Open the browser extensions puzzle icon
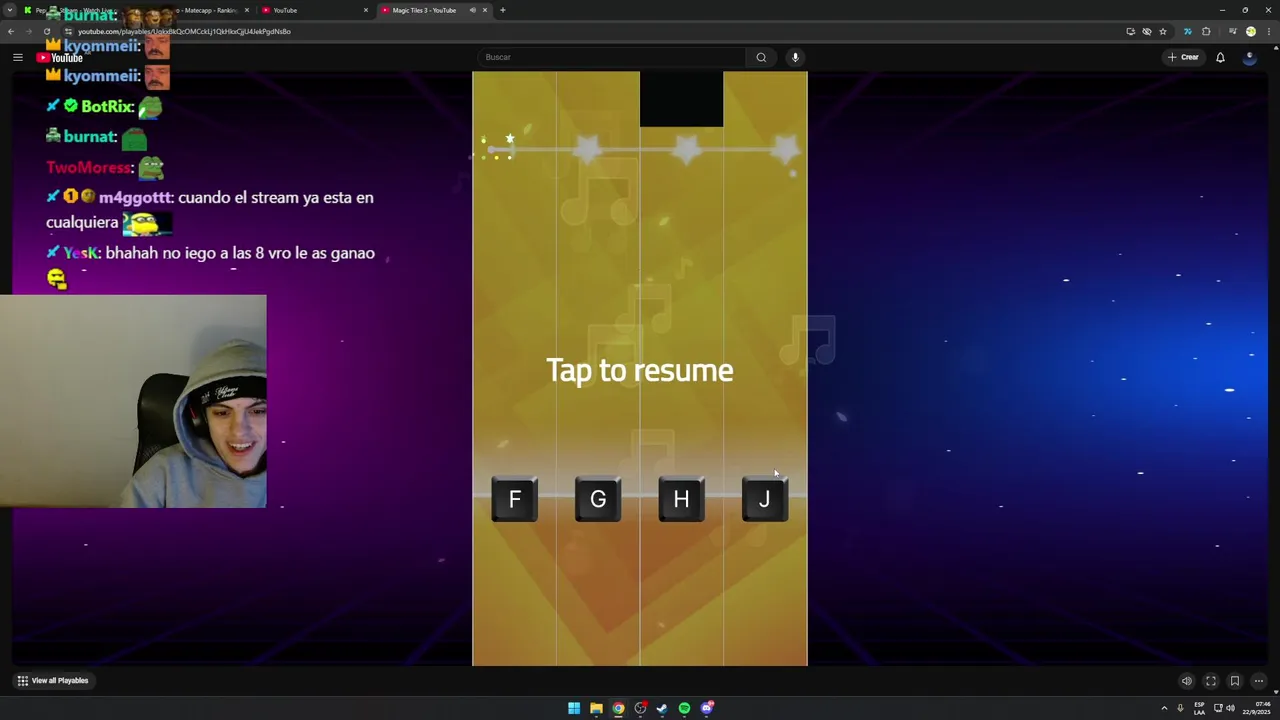1280x720 pixels. (1206, 31)
